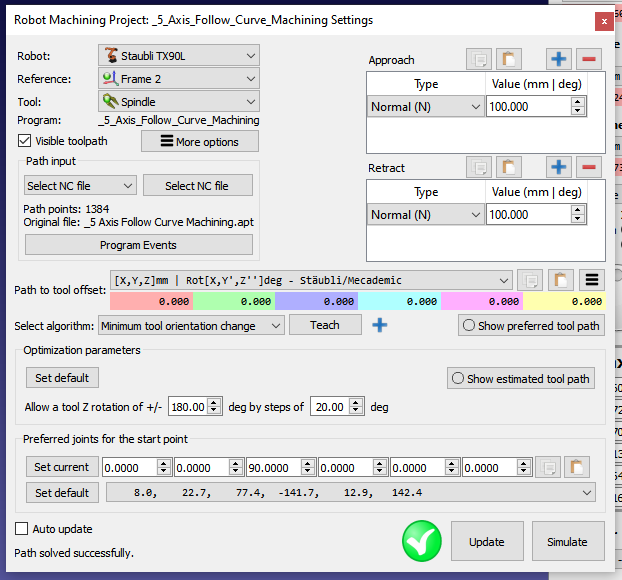Increase third joint 90.0000 stepper
The height and width of the screenshot is (580, 622).
click(307, 463)
